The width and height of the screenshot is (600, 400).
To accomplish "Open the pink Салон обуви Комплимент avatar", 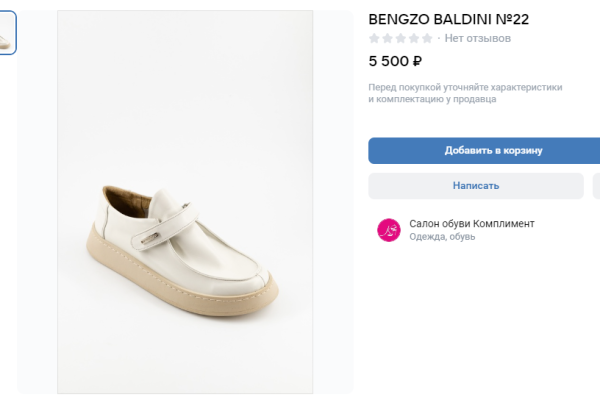I will (388, 230).
